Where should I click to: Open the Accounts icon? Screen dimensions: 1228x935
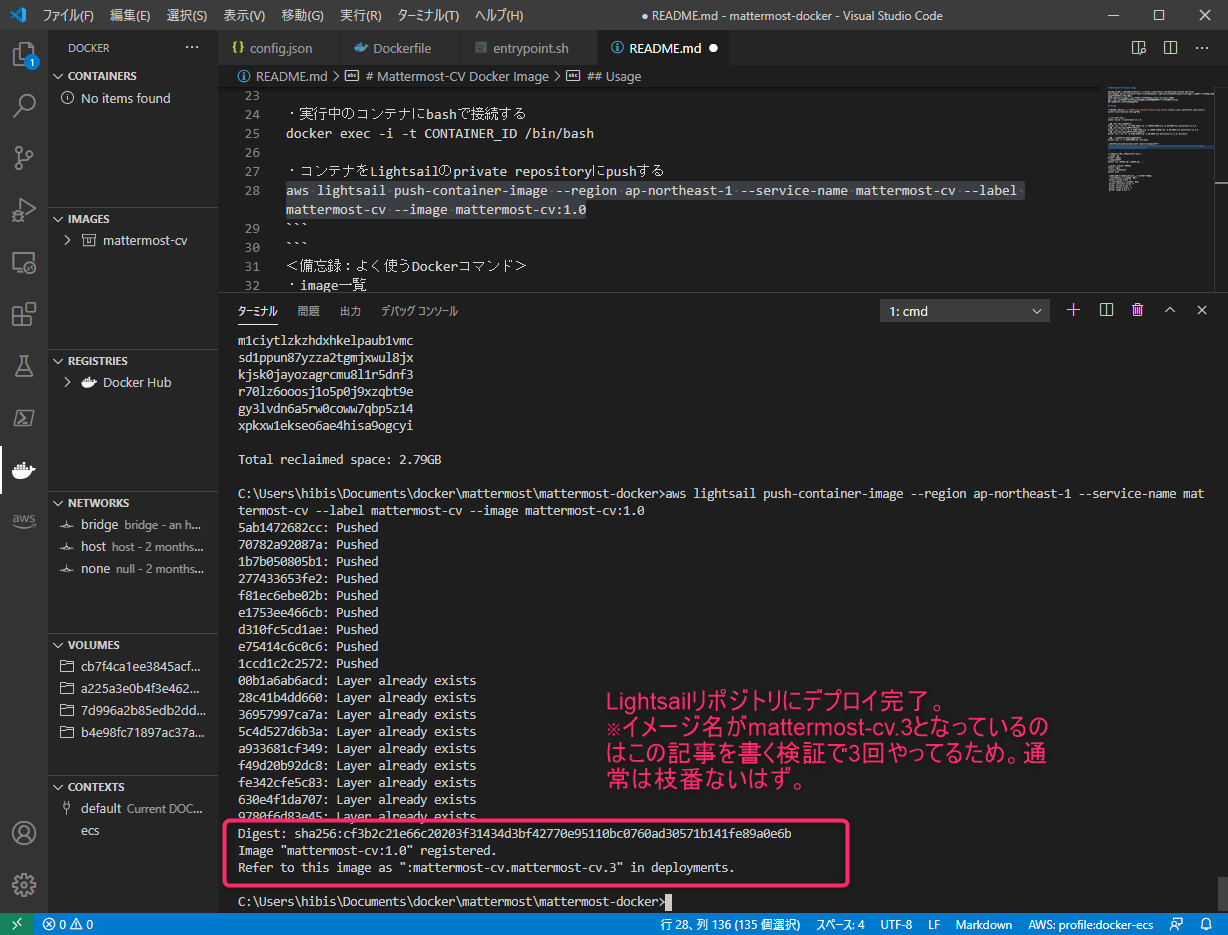click(24, 833)
